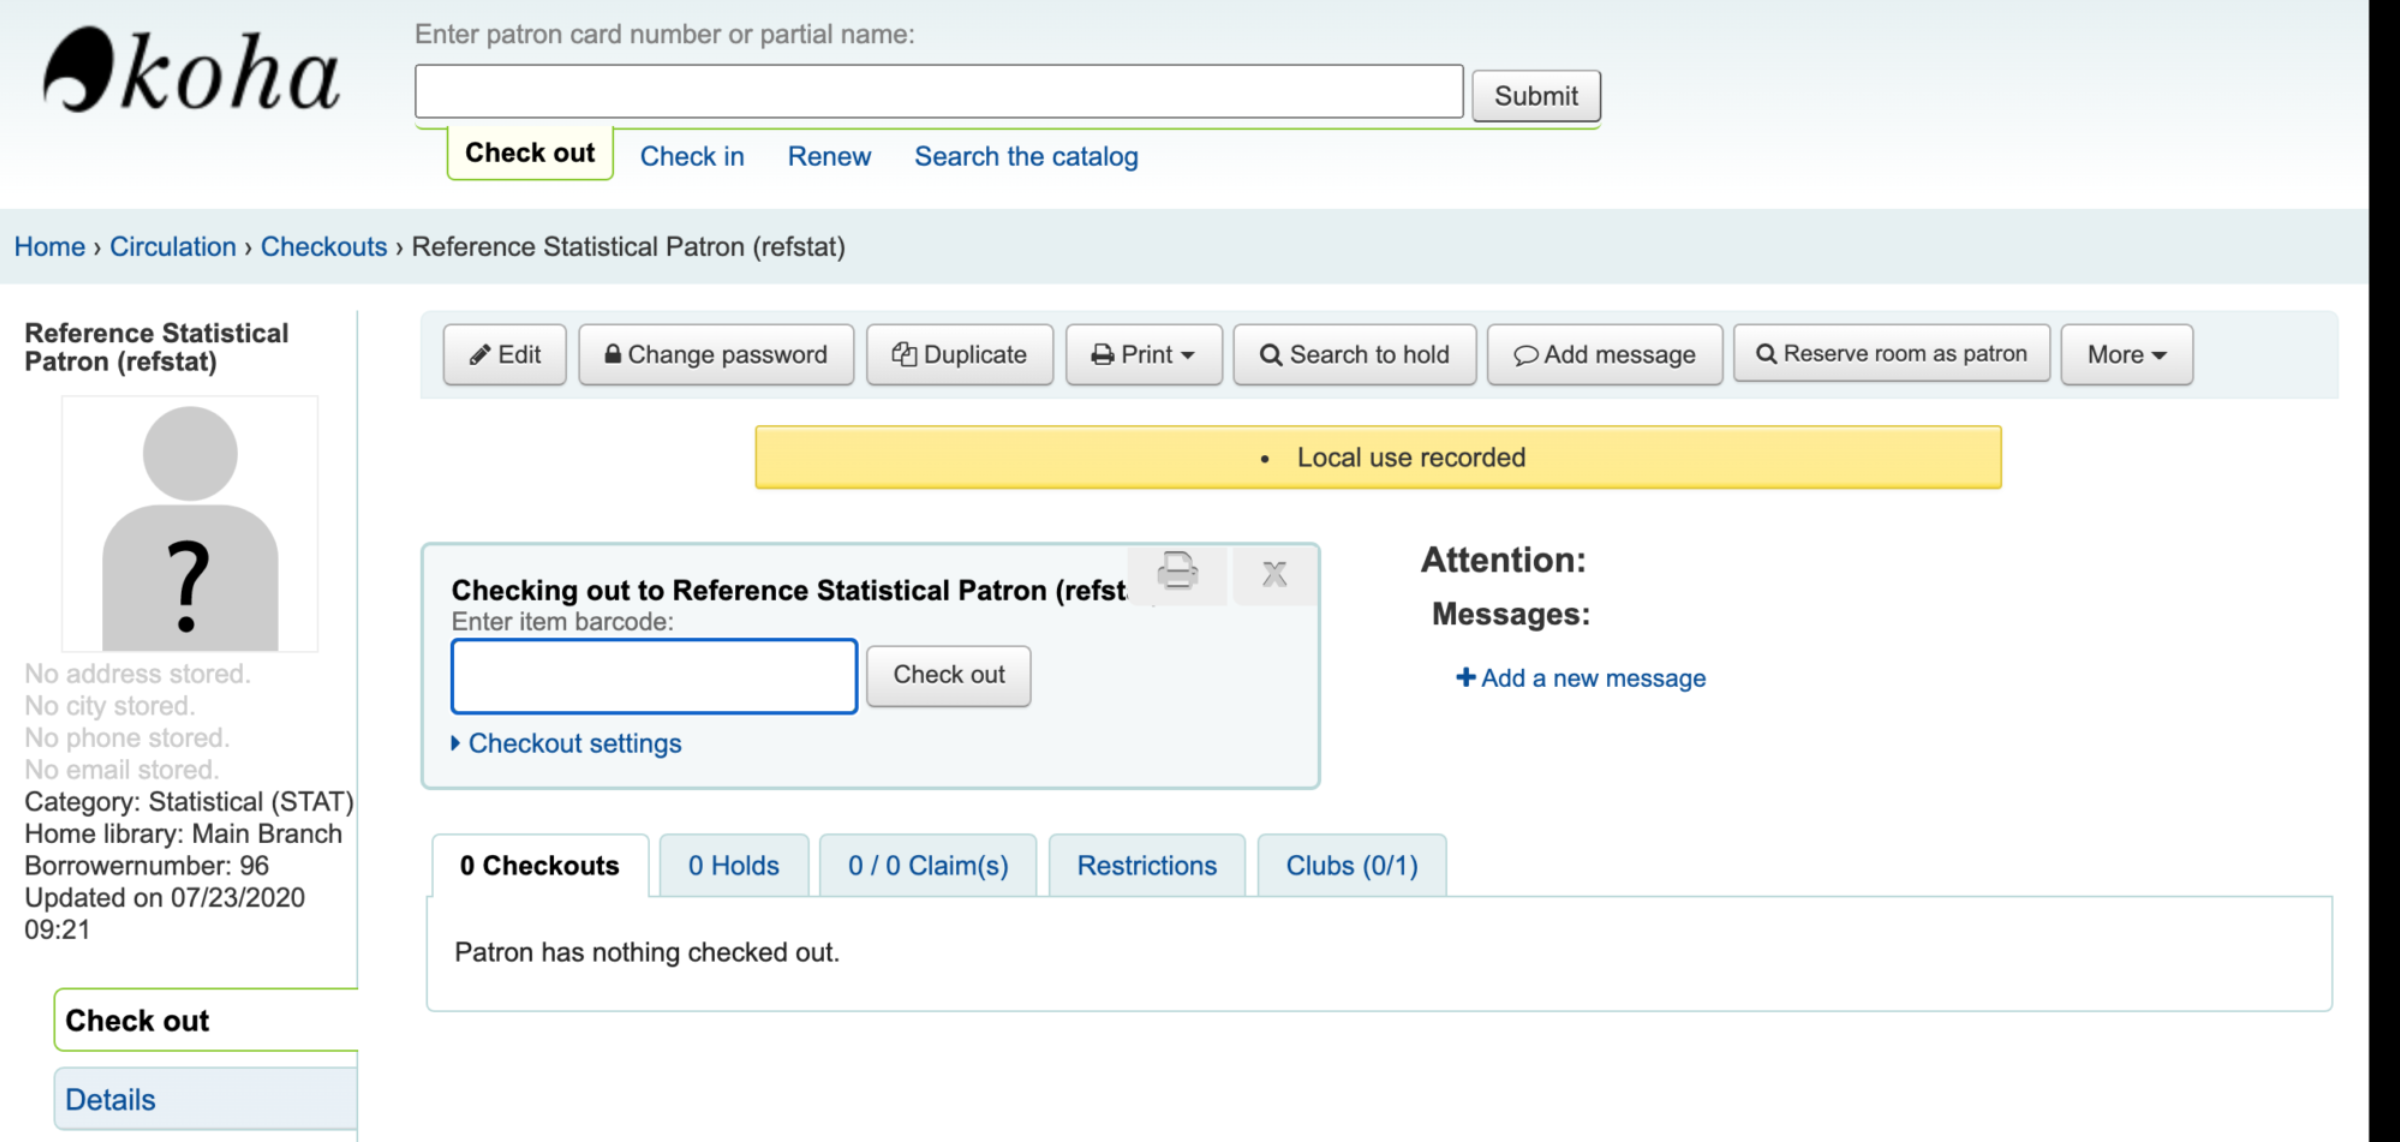
Task: Select the Clubs (0/1) tab
Action: tap(1351, 865)
